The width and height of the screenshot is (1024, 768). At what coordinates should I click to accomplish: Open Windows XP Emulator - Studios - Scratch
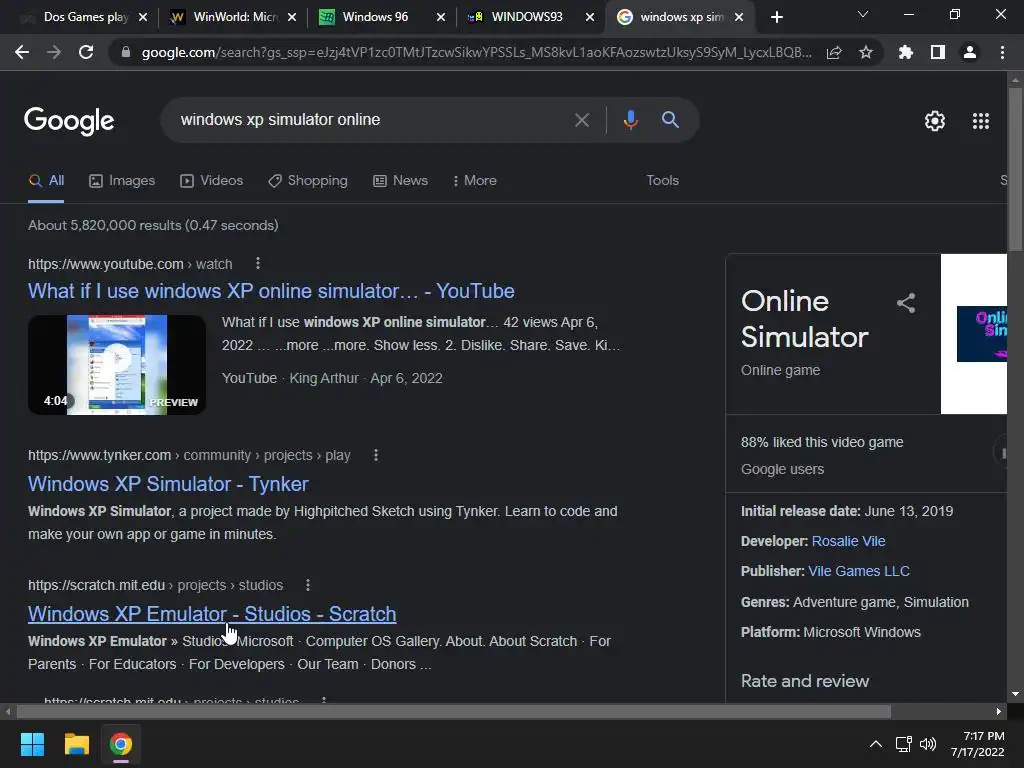pyautogui.click(x=212, y=614)
